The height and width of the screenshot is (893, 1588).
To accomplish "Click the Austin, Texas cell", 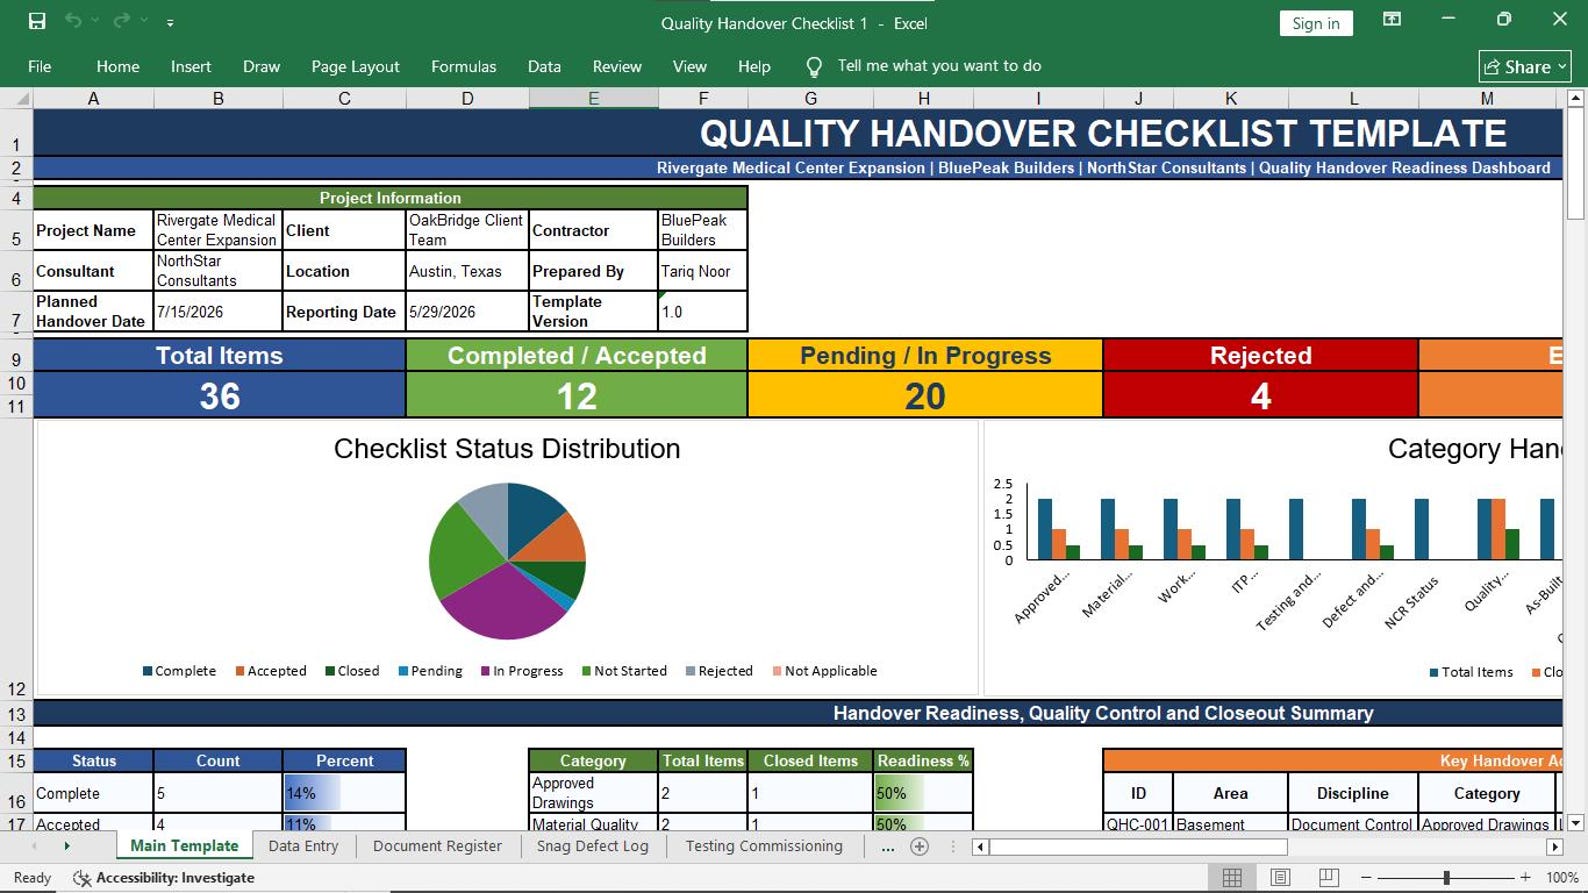I will [467, 271].
